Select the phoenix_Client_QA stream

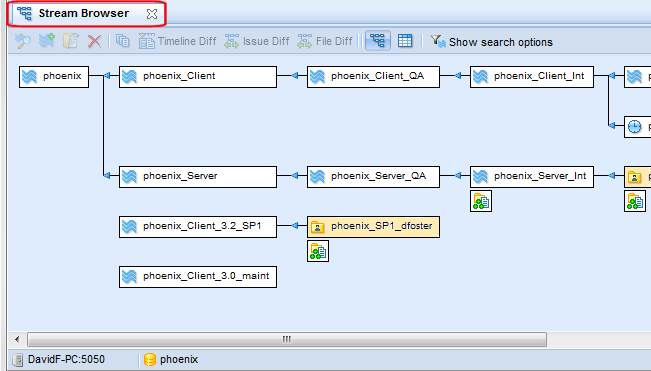point(373,76)
